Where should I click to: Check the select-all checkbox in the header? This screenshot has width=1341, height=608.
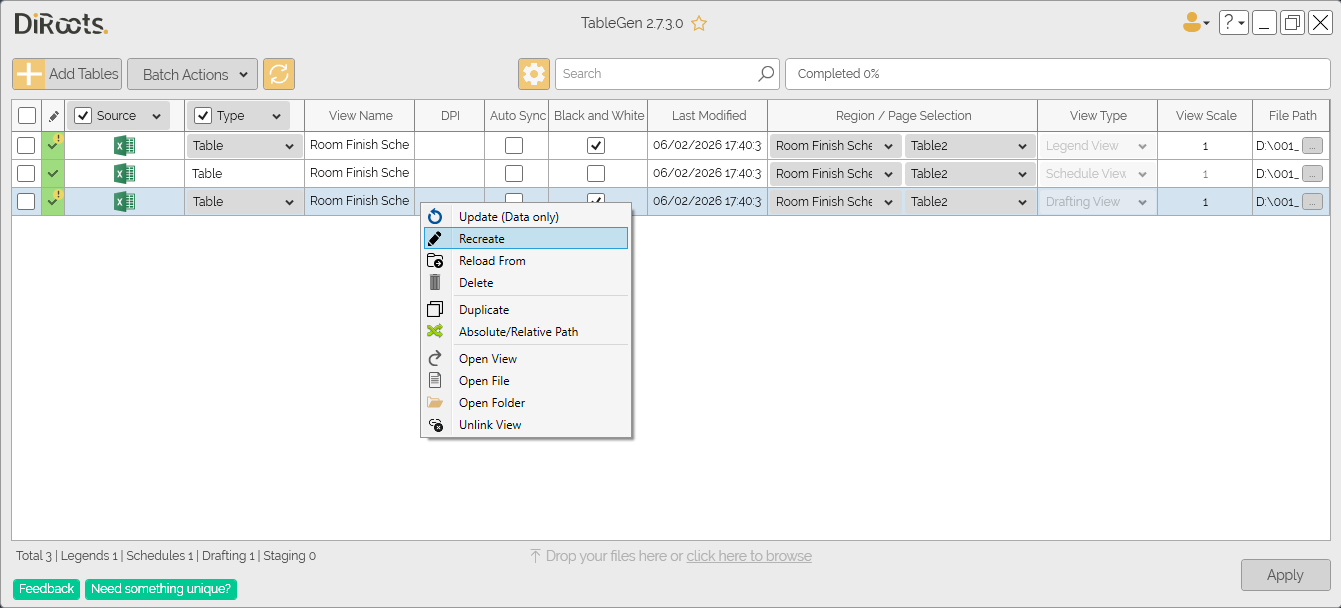coord(27,115)
